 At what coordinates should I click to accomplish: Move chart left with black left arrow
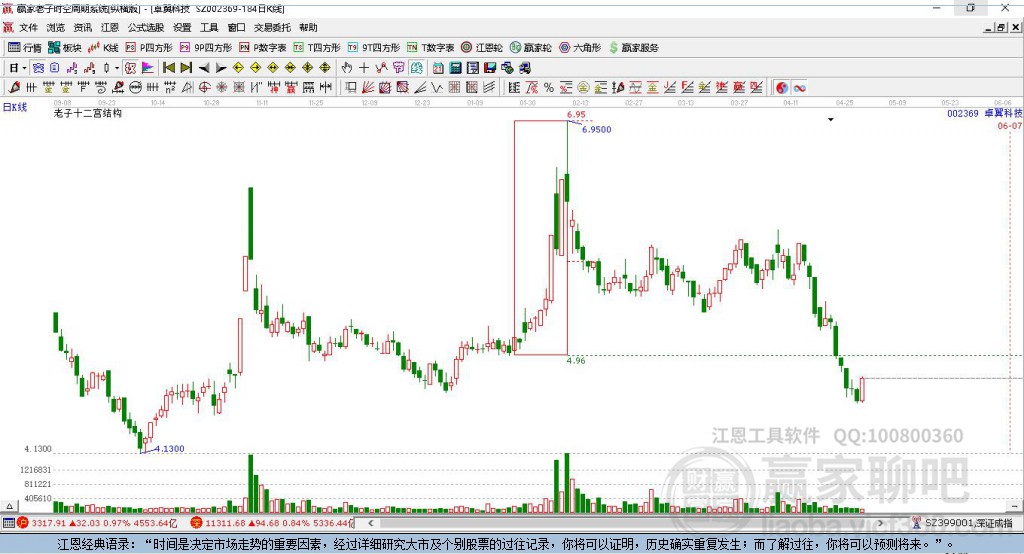[x=204, y=68]
